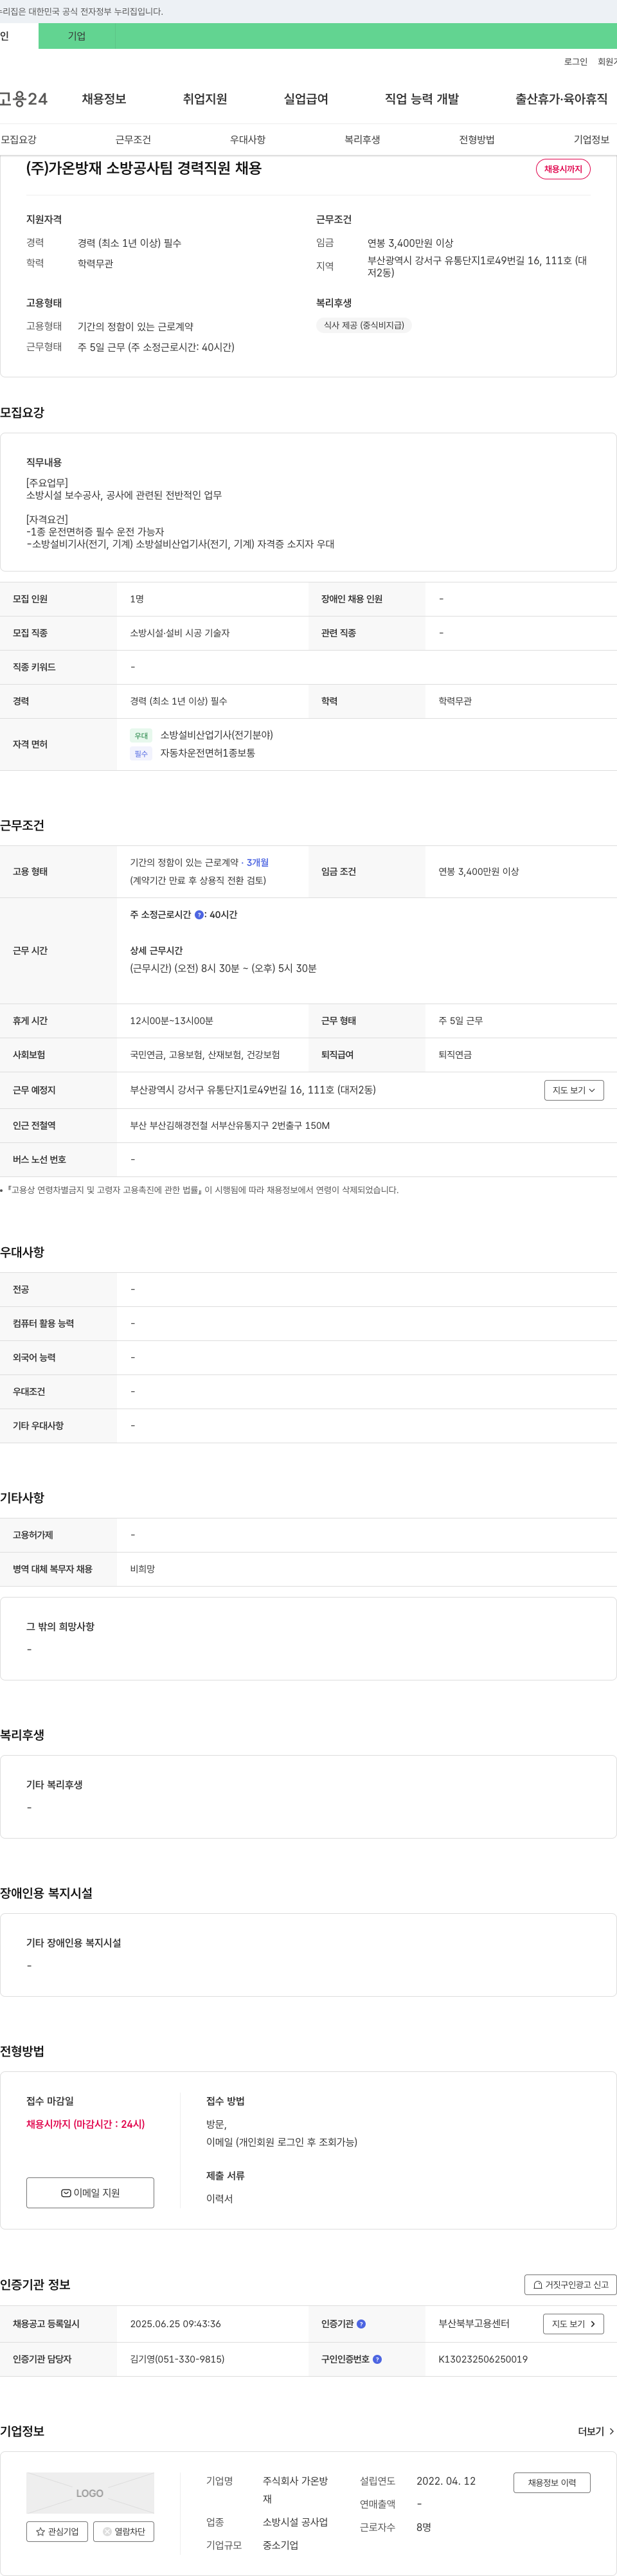Select the 근무 예정지 address 부산광역시 강서구 유통단지1로49번길 16
The width and height of the screenshot is (617, 2576).
click(253, 1090)
